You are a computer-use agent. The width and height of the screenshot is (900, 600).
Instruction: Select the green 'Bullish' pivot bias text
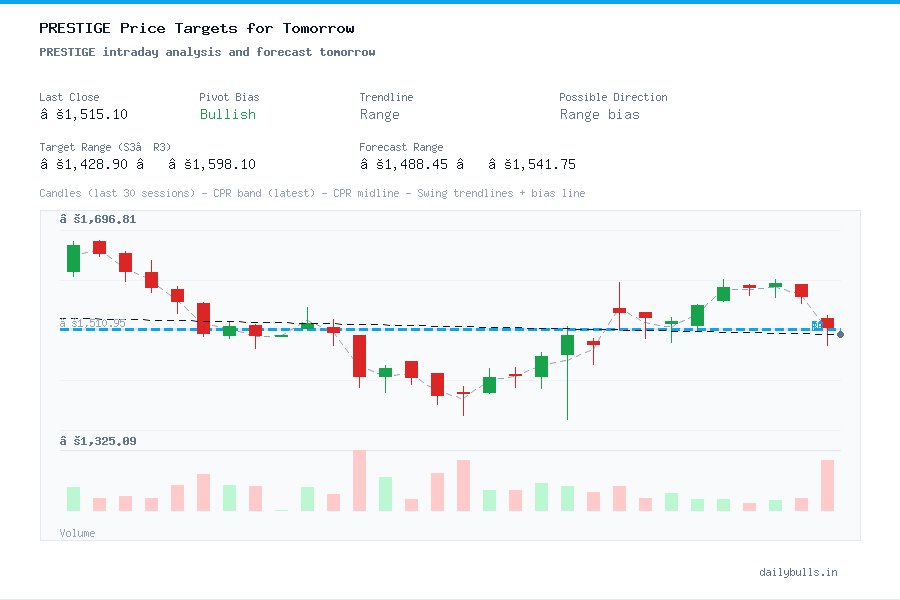pos(228,115)
